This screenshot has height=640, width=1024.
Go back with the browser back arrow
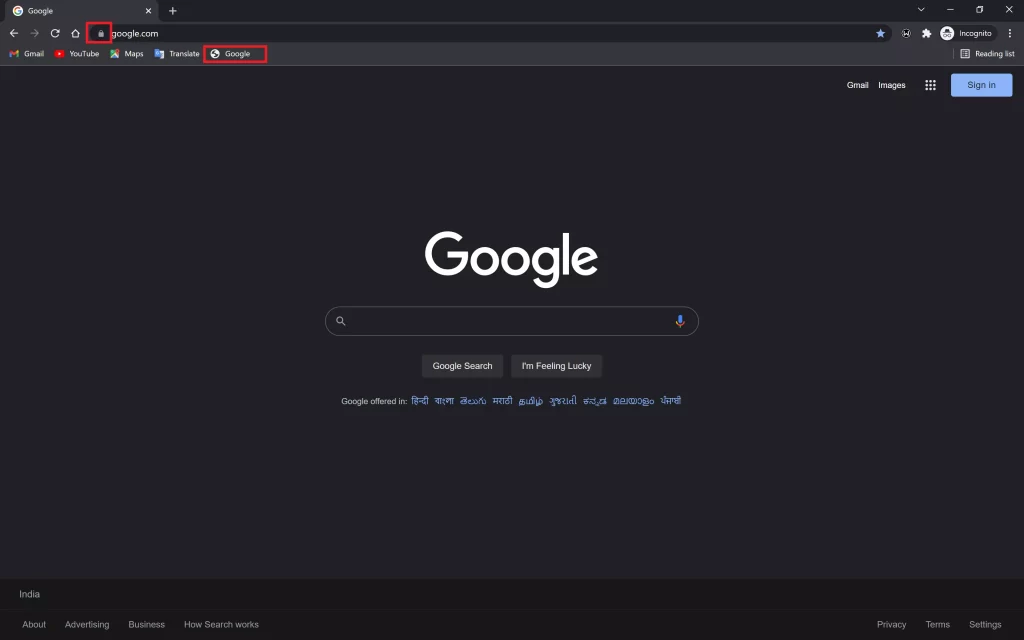click(14, 33)
